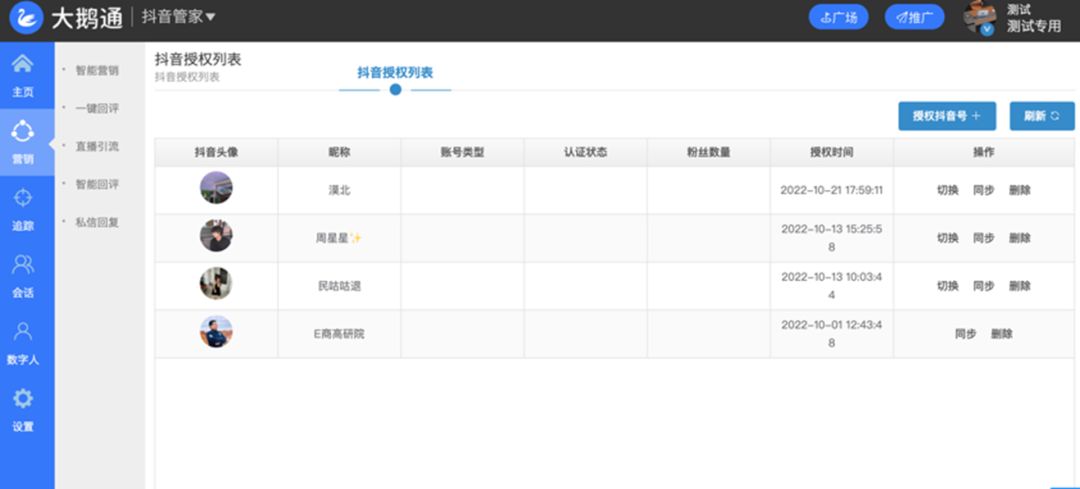Click the 认证状态 column header

pos(585,152)
